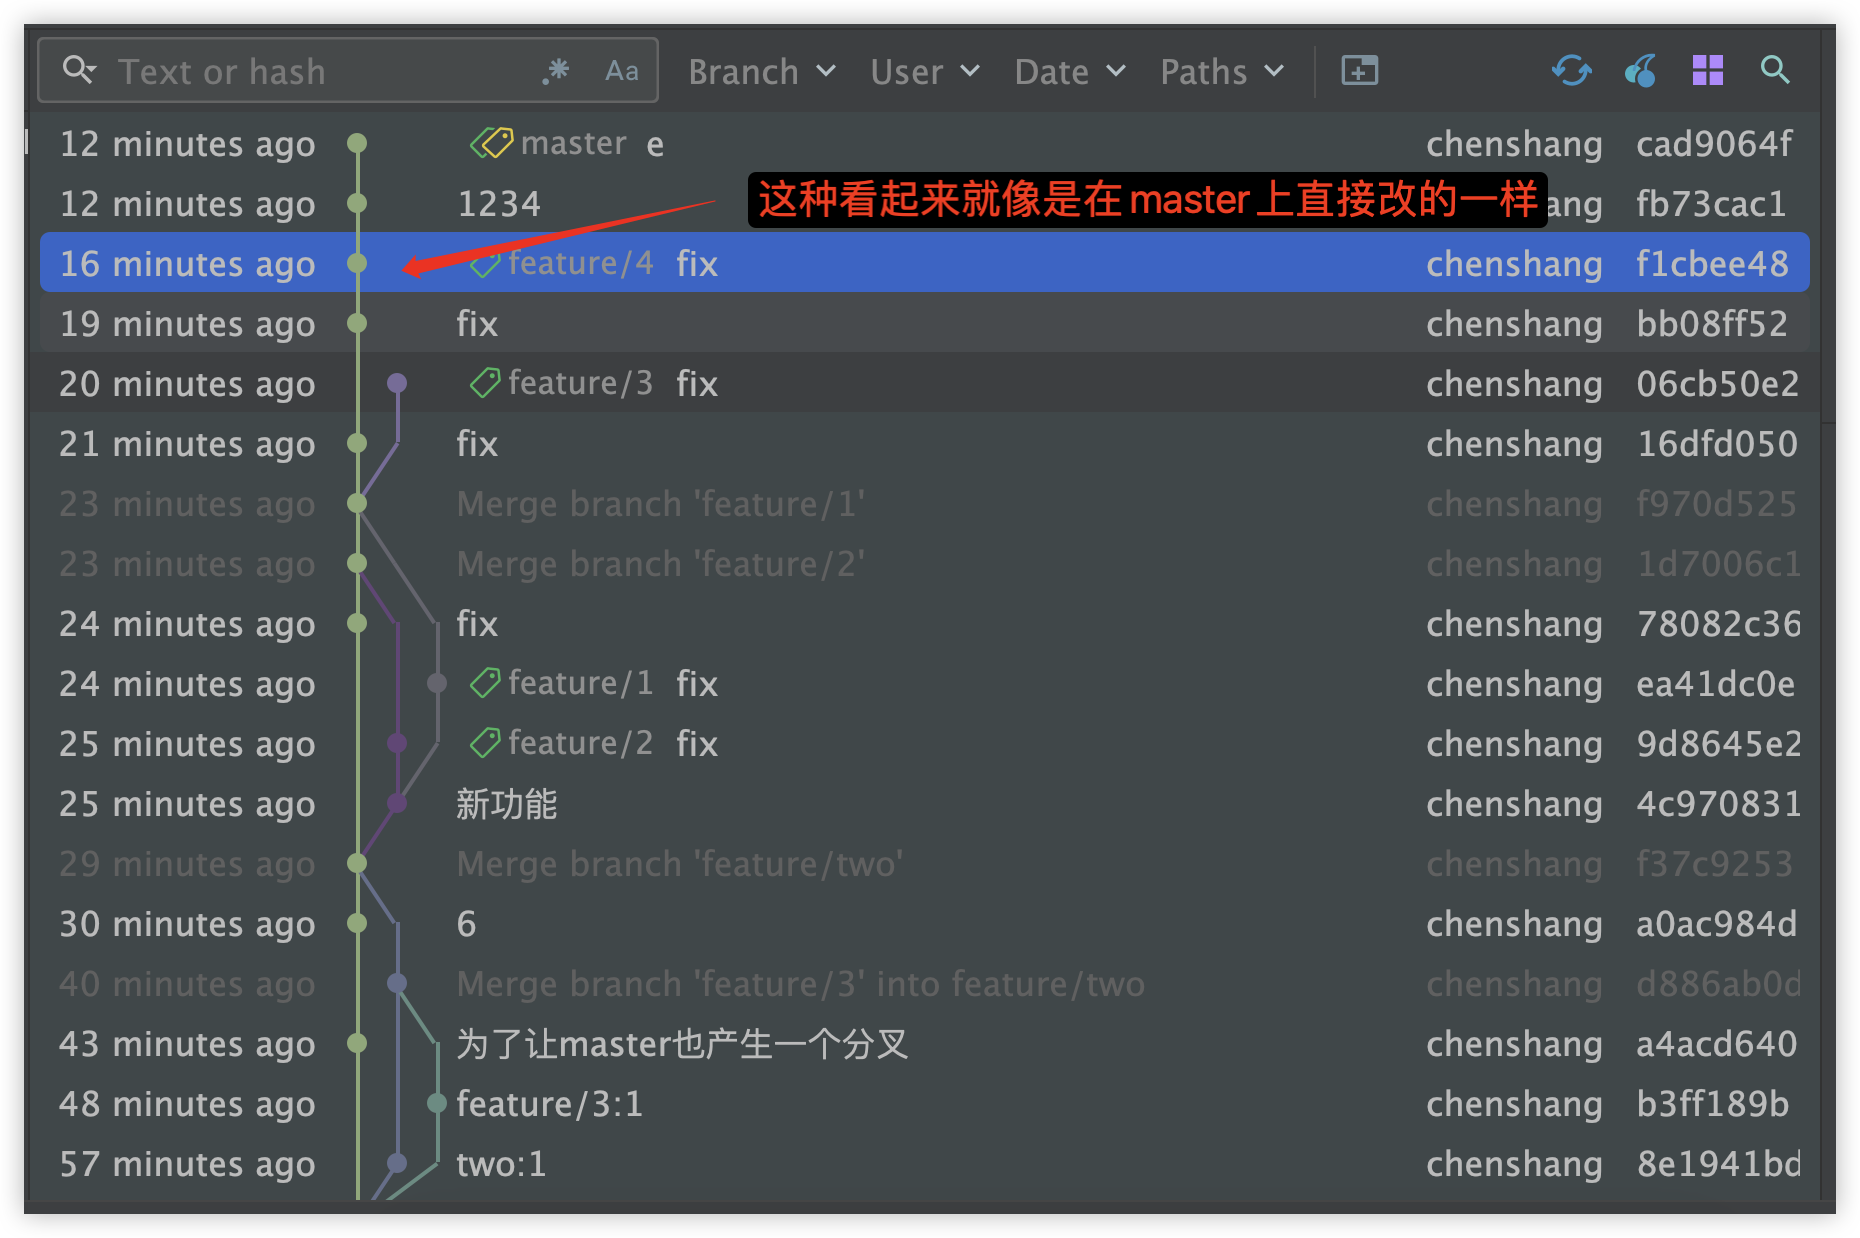This screenshot has width=1860, height=1238.
Task: Click the master branch tag icon
Action: pos(491,144)
